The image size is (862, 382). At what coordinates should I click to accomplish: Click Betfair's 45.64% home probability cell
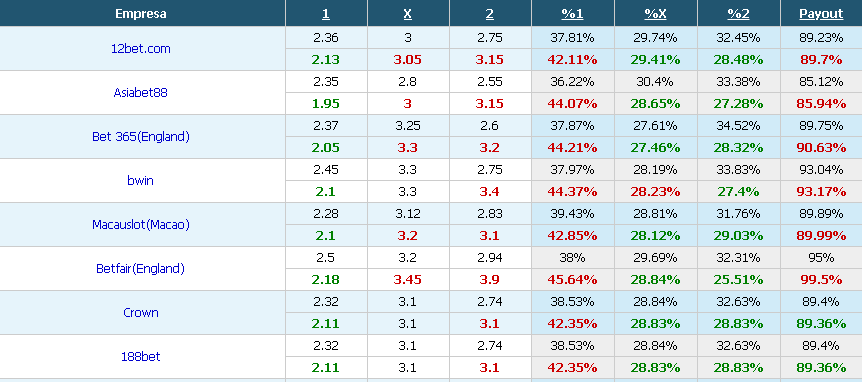click(x=572, y=280)
